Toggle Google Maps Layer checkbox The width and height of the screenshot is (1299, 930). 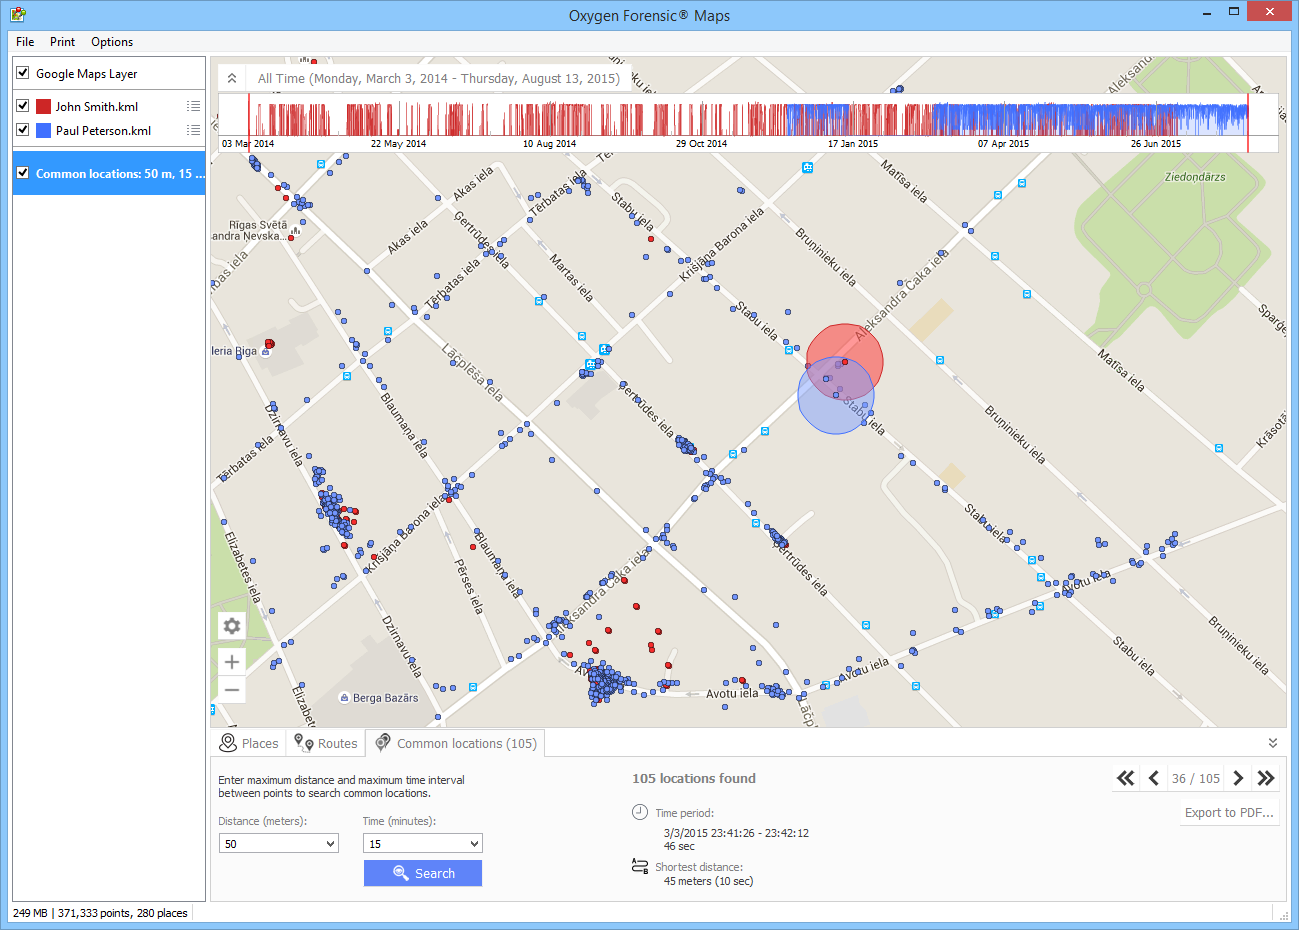23,73
